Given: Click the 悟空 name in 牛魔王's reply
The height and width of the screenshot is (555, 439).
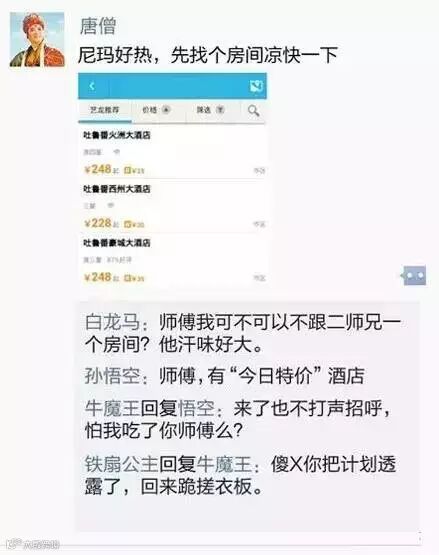Looking at the screenshot, I should (196, 409).
